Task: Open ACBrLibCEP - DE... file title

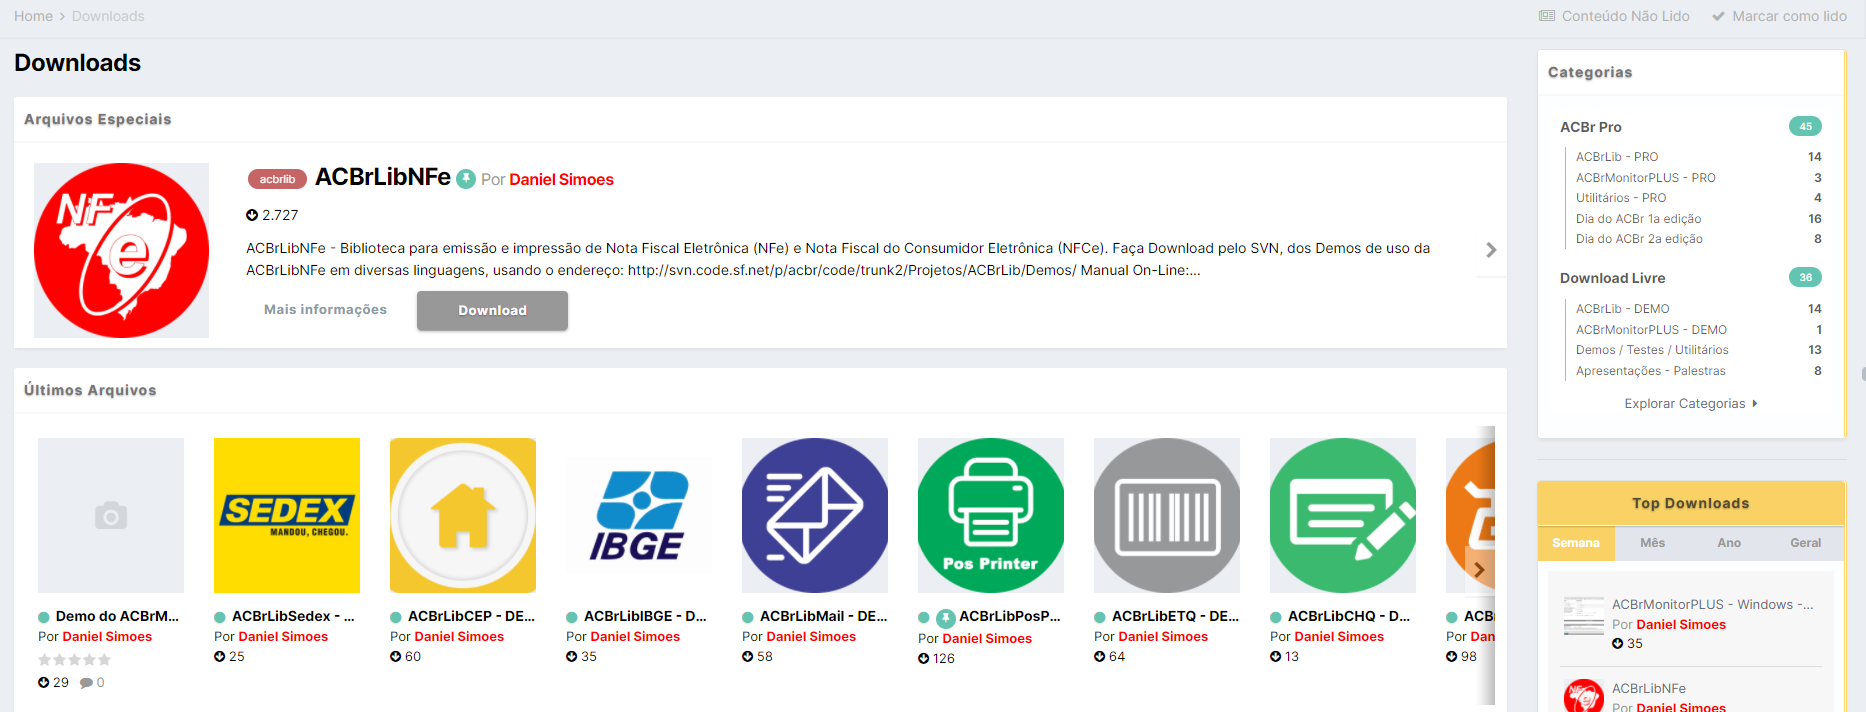Action: (471, 616)
